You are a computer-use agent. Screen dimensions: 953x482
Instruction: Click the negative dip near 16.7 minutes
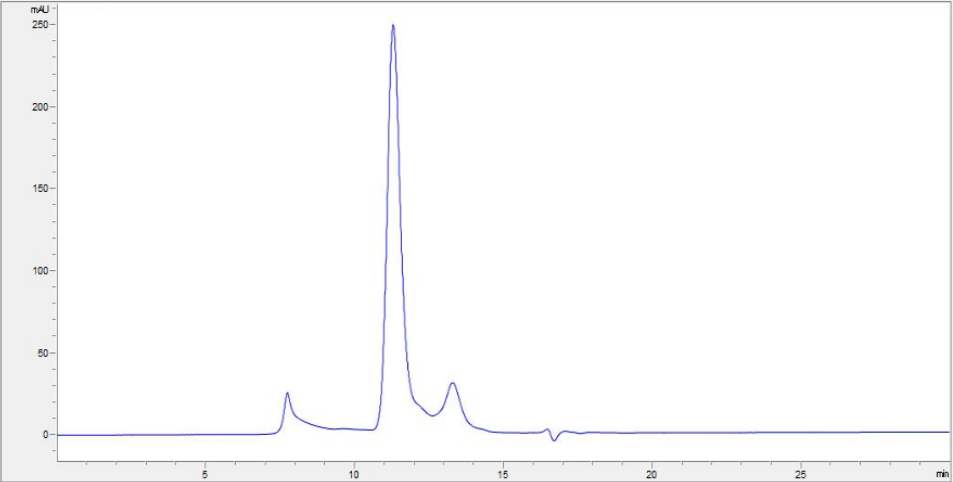pos(554,440)
